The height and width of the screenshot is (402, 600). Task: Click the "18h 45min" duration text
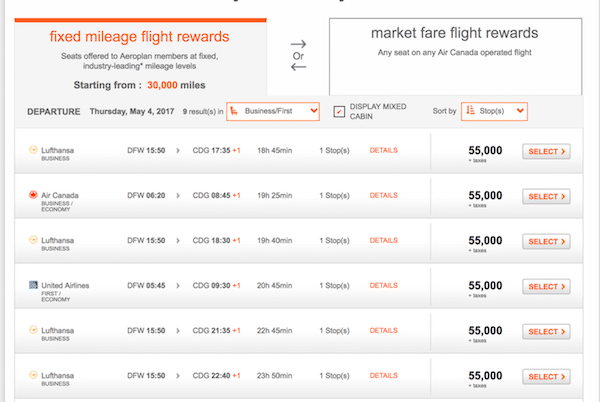click(x=274, y=151)
